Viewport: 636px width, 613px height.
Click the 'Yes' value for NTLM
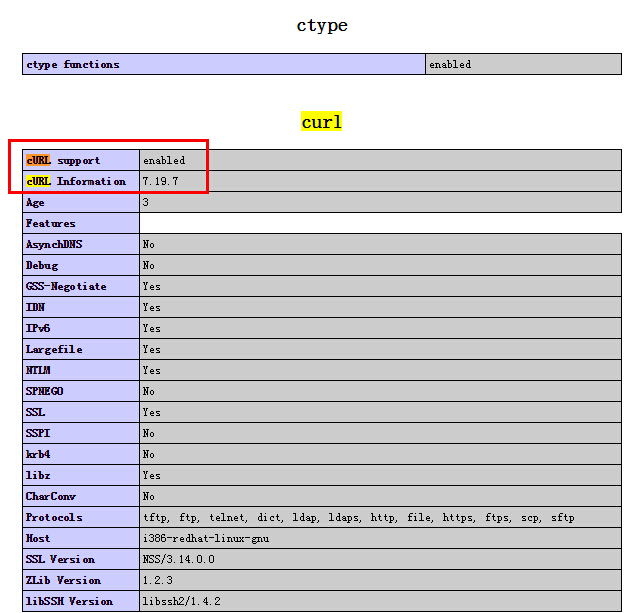point(151,370)
